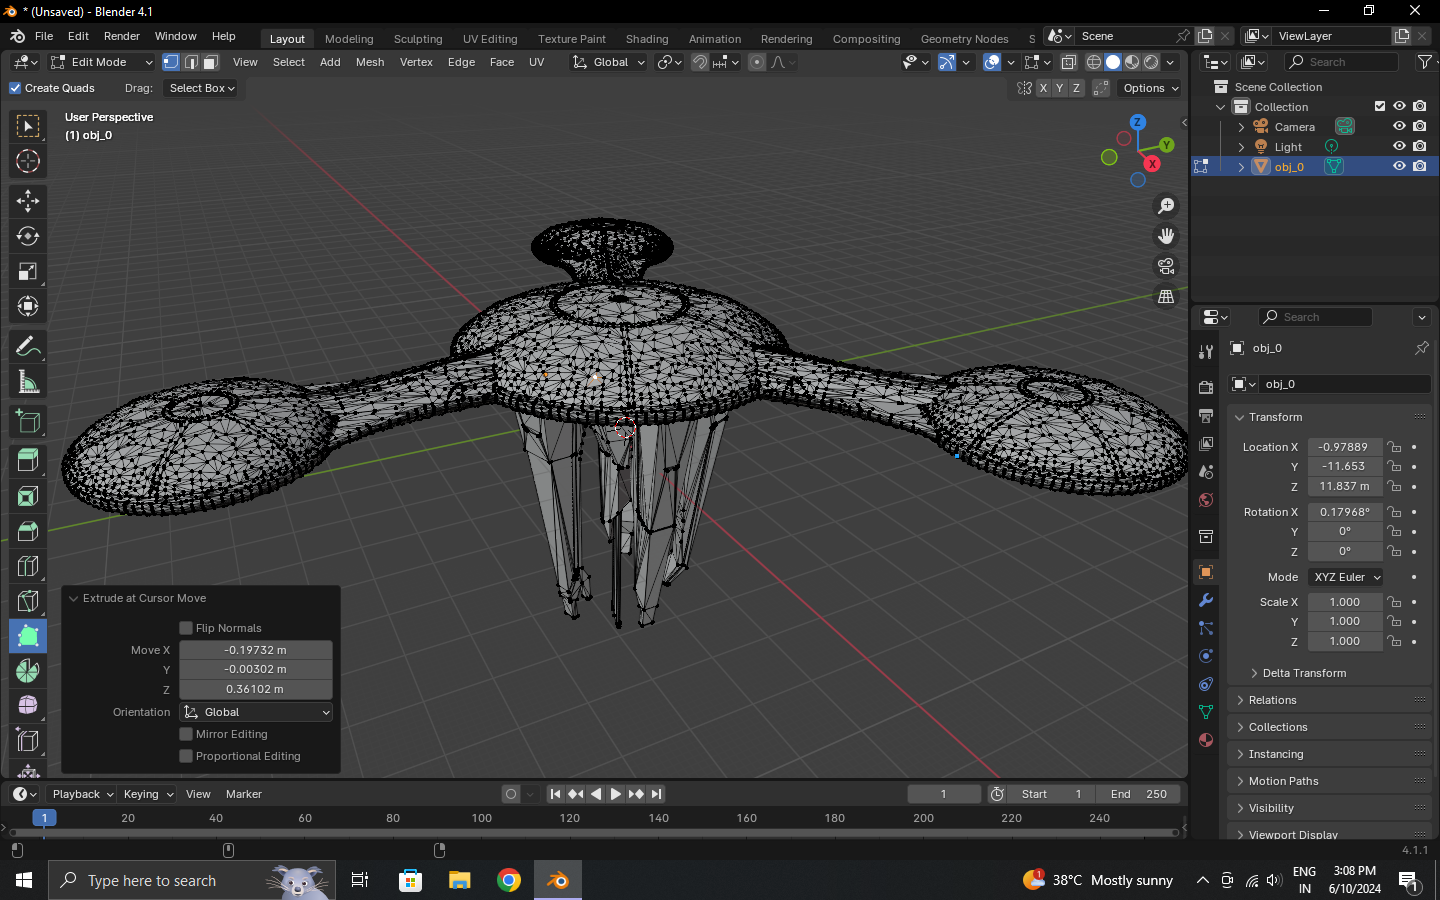Toggle the camera view icon
The width and height of the screenshot is (1440, 900).
[x=1166, y=266]
